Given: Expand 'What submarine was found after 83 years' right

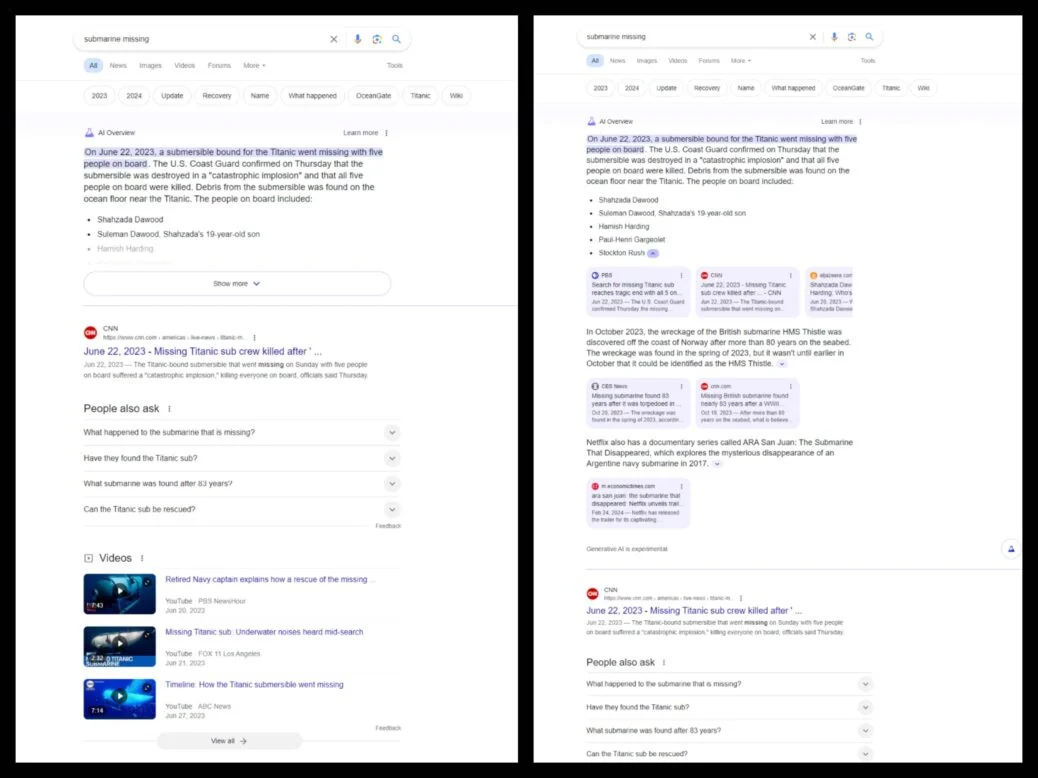Looking at the screenshot, I should [x=865, y=730].
